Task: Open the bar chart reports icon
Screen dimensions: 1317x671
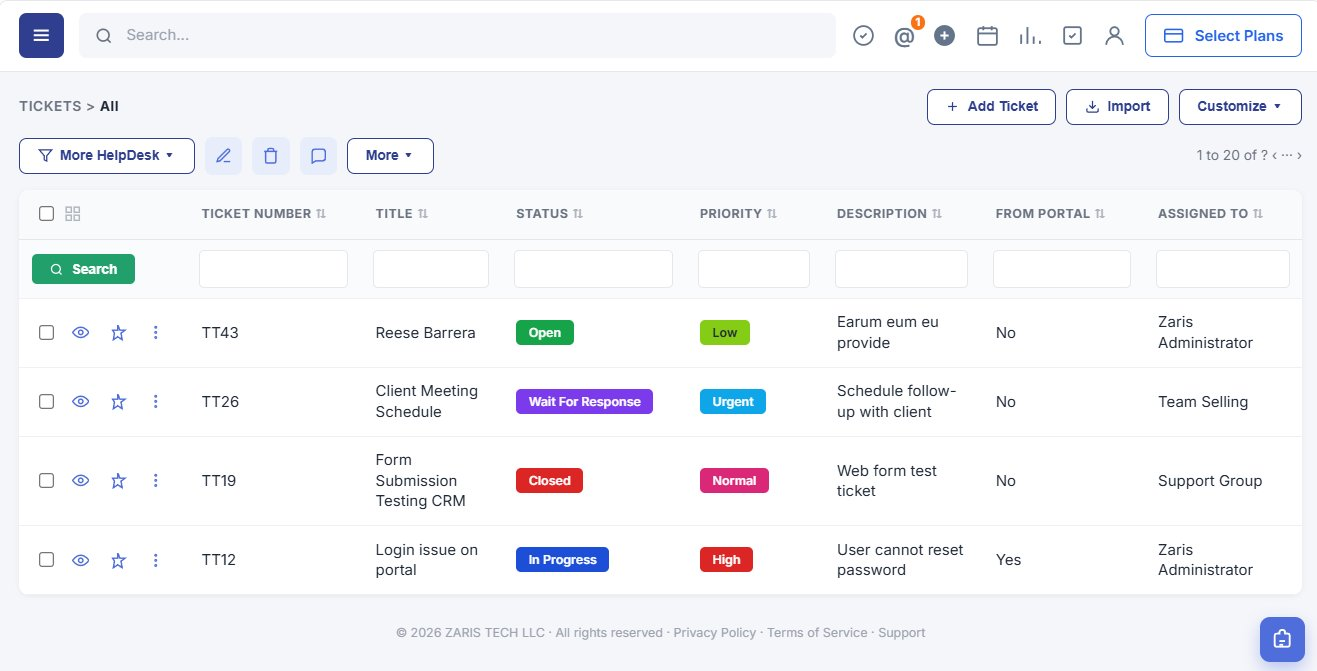Action: pos(1030,36)
